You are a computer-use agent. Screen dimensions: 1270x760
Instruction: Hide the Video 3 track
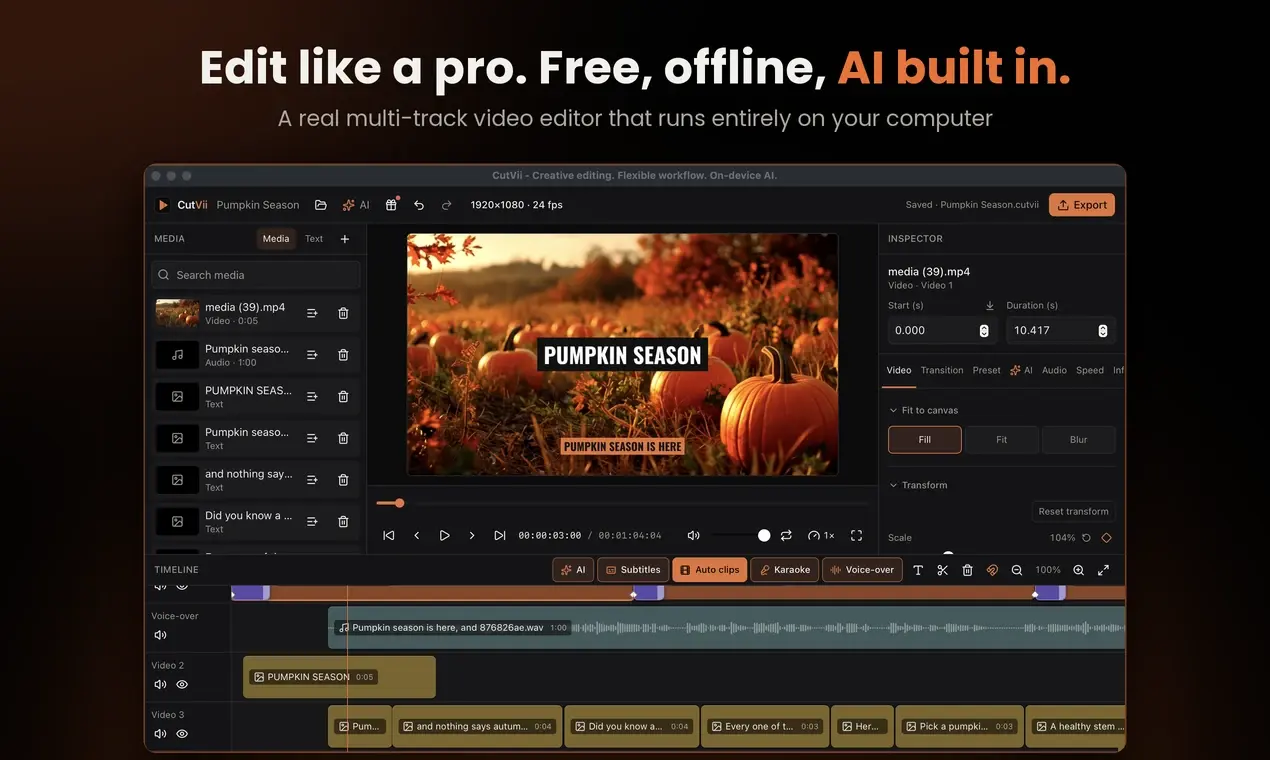pyautogui.click(x=182, y=734)
